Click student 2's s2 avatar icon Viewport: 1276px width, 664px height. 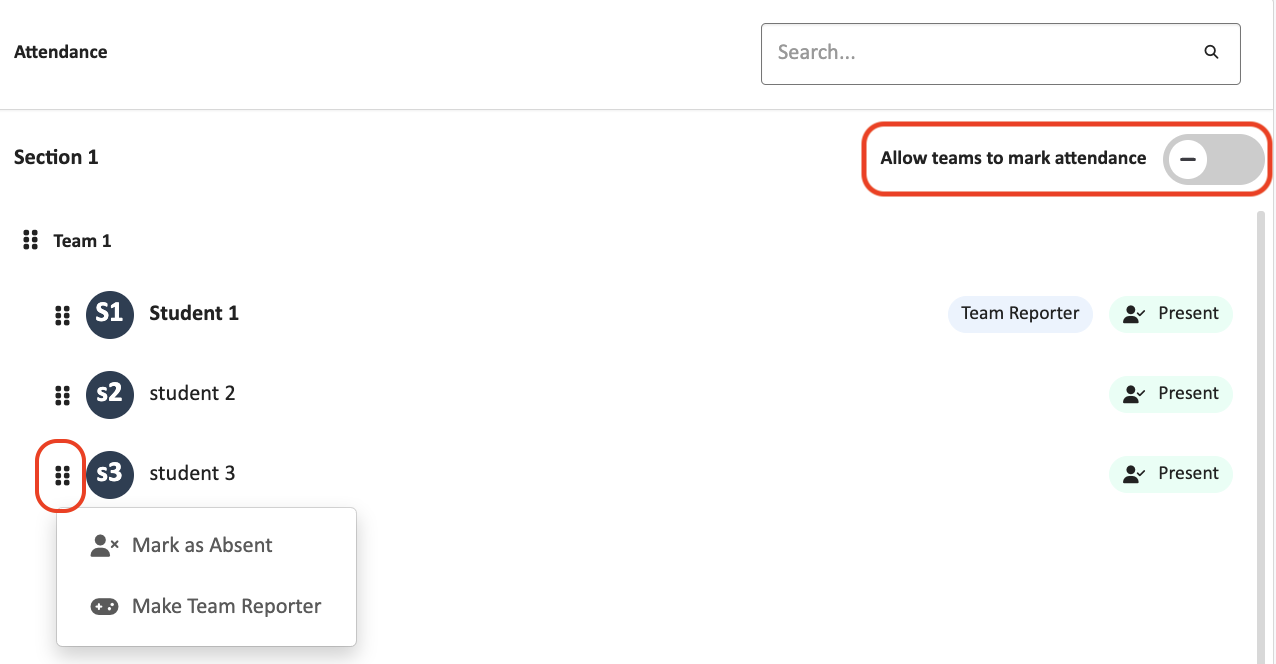click(110, 394)
